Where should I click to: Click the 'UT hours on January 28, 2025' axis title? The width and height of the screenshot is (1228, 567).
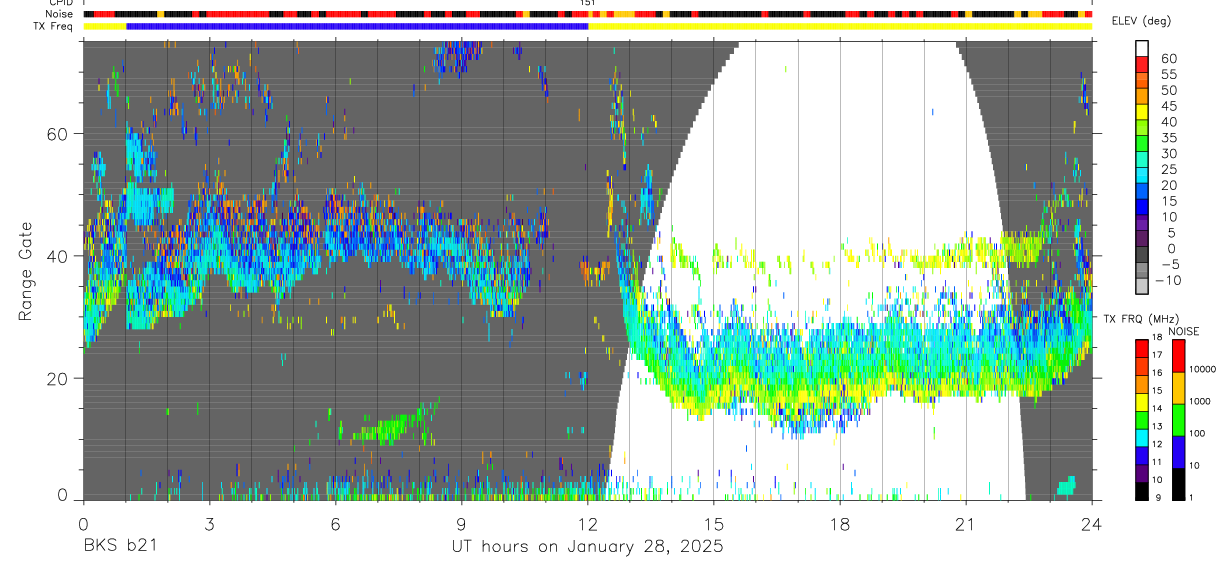(587, 547)
